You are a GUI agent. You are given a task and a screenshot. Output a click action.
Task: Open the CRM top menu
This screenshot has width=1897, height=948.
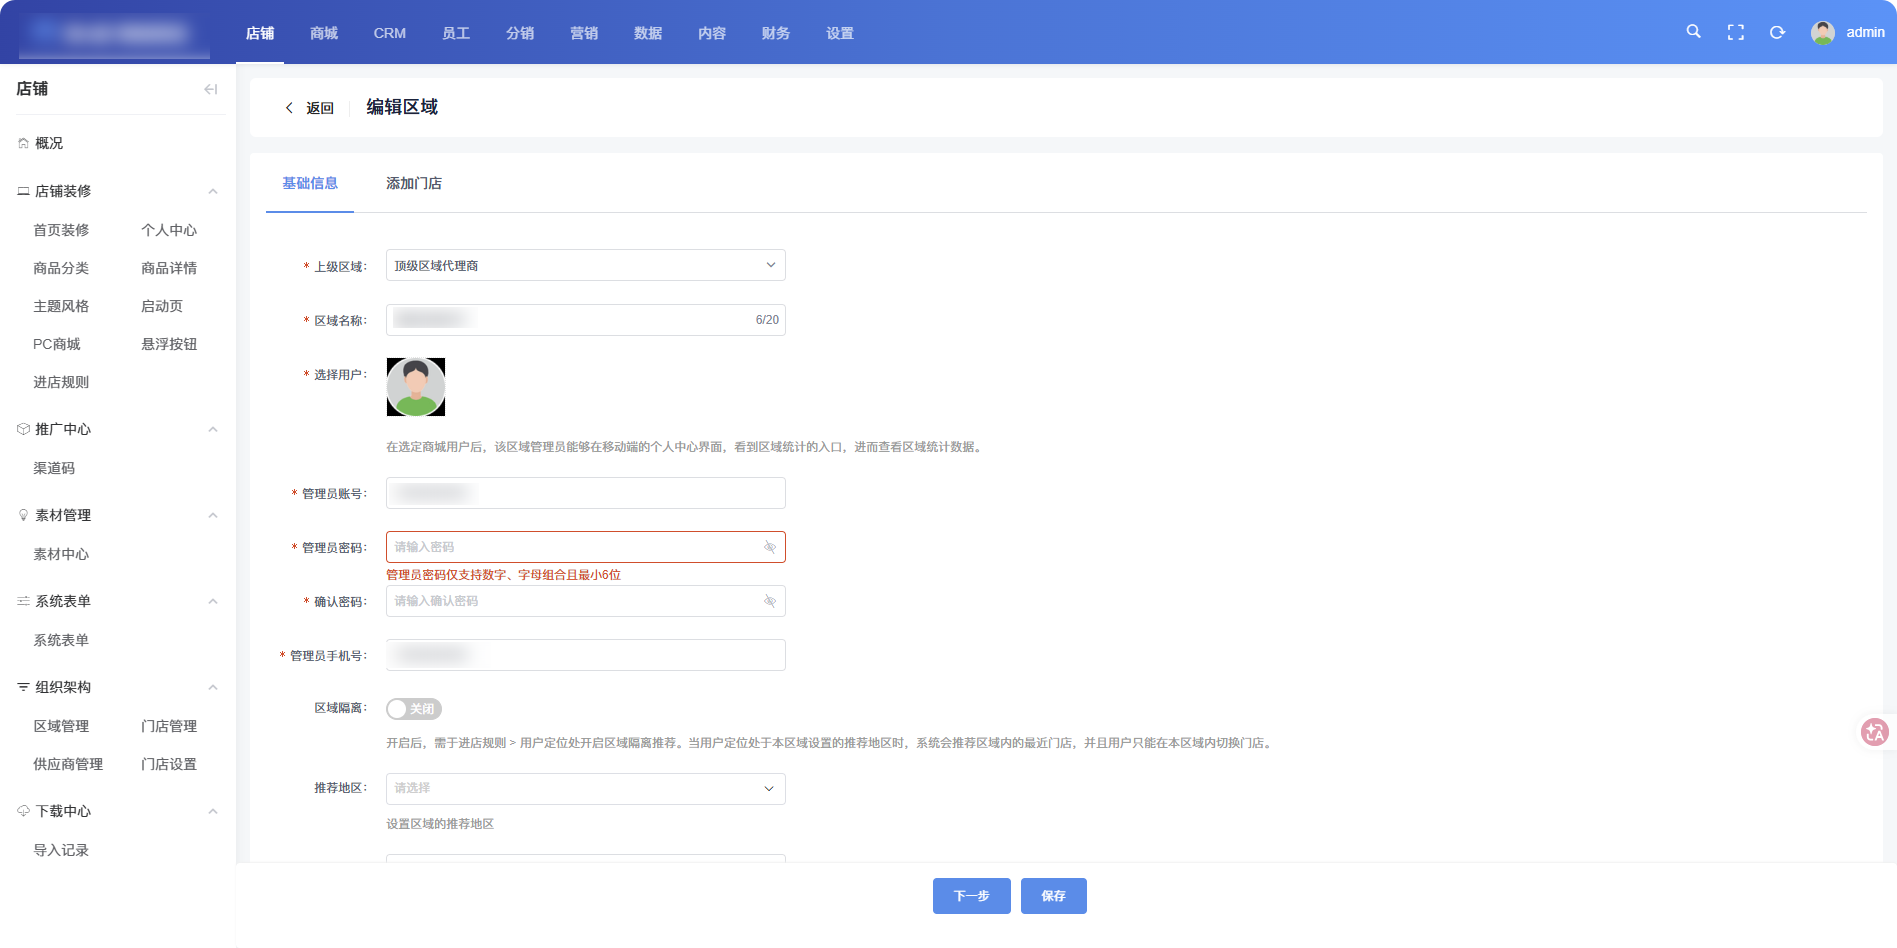[x=389, y=33]
